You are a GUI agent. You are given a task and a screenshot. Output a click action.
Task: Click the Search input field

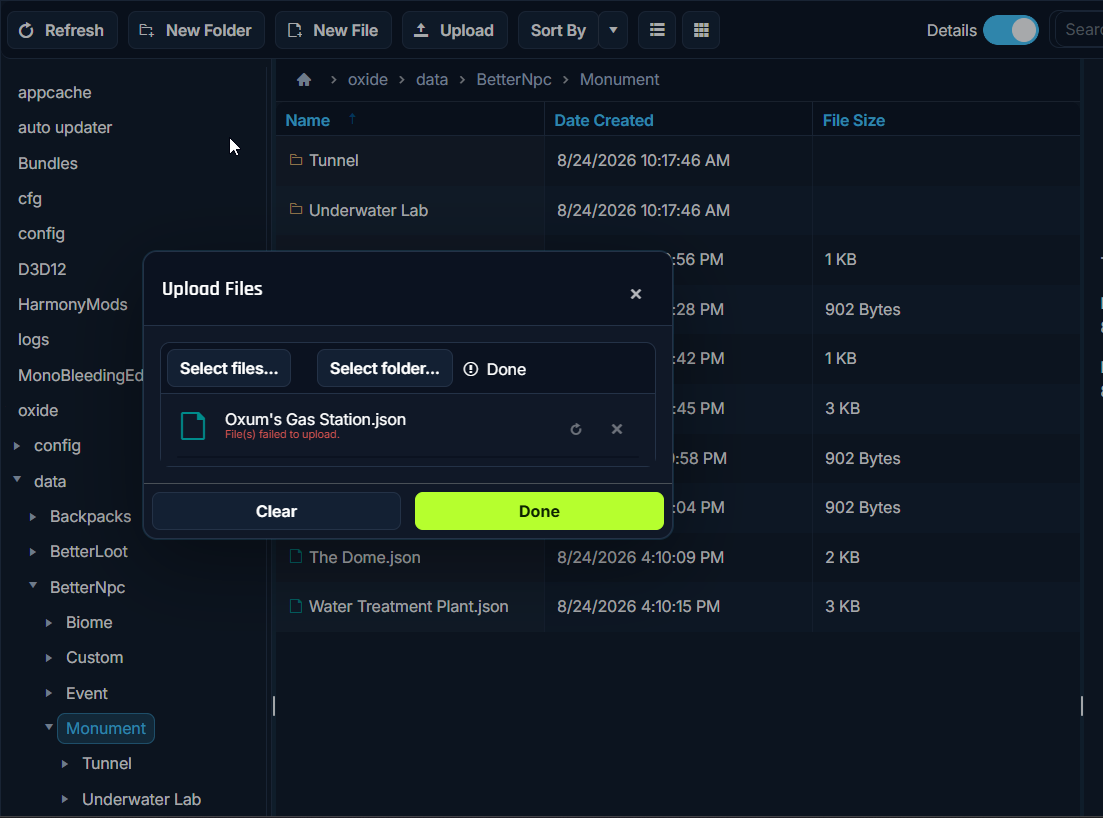tap(1080, 30)
